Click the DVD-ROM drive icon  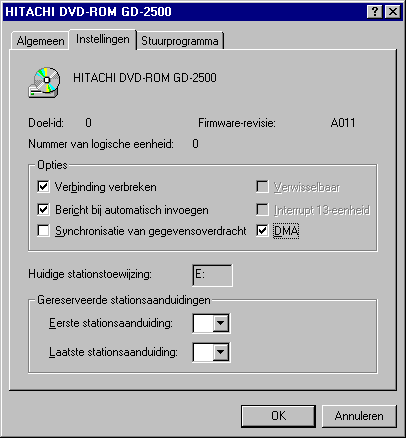pos(44,82)
